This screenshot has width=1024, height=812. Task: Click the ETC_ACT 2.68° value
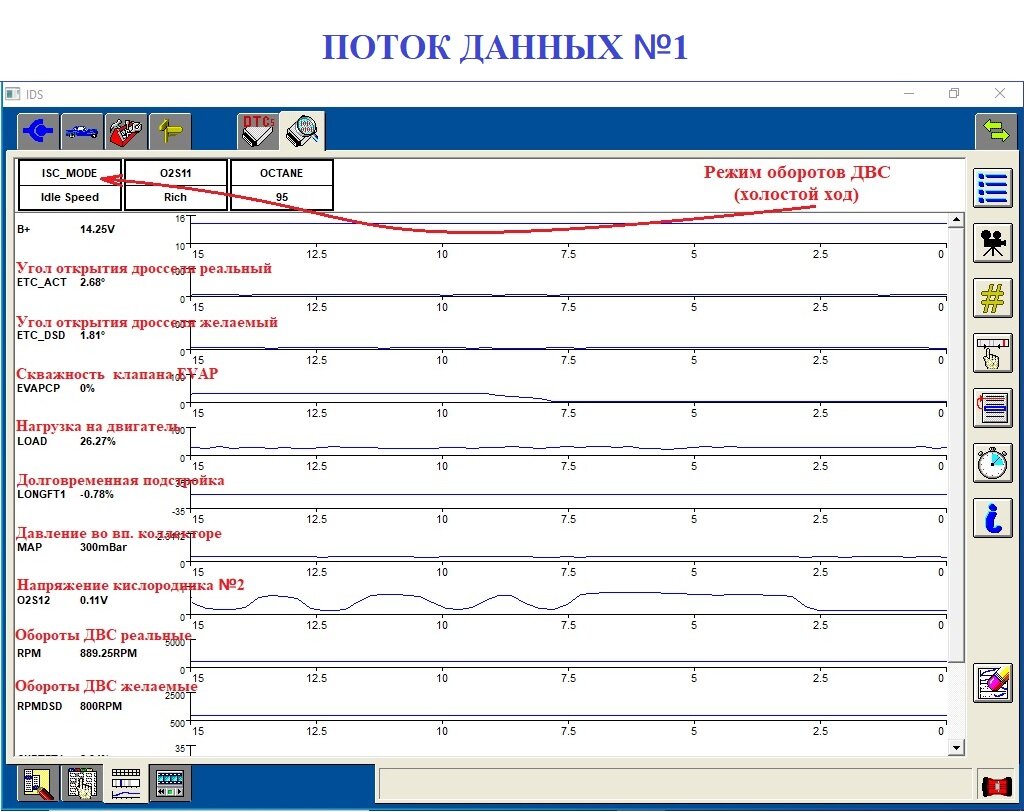tap(92, 282)
